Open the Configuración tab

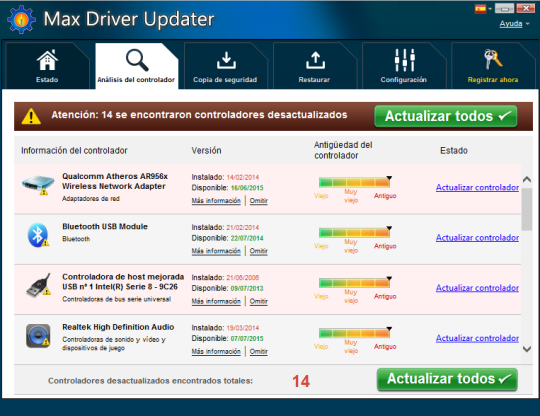[x=404, y=65]
